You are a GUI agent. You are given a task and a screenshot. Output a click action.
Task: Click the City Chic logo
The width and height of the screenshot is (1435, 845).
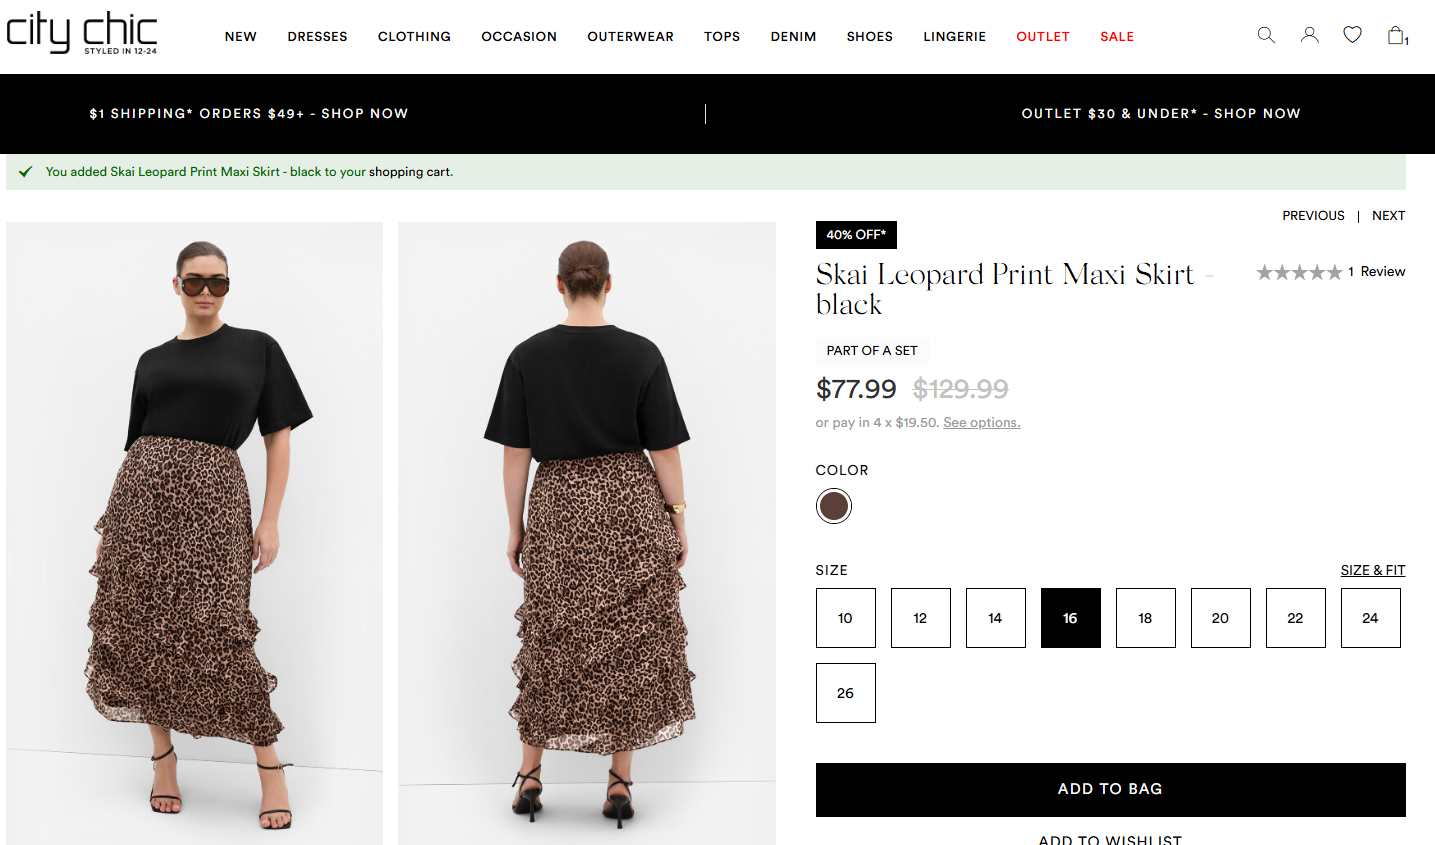(82, 32)
